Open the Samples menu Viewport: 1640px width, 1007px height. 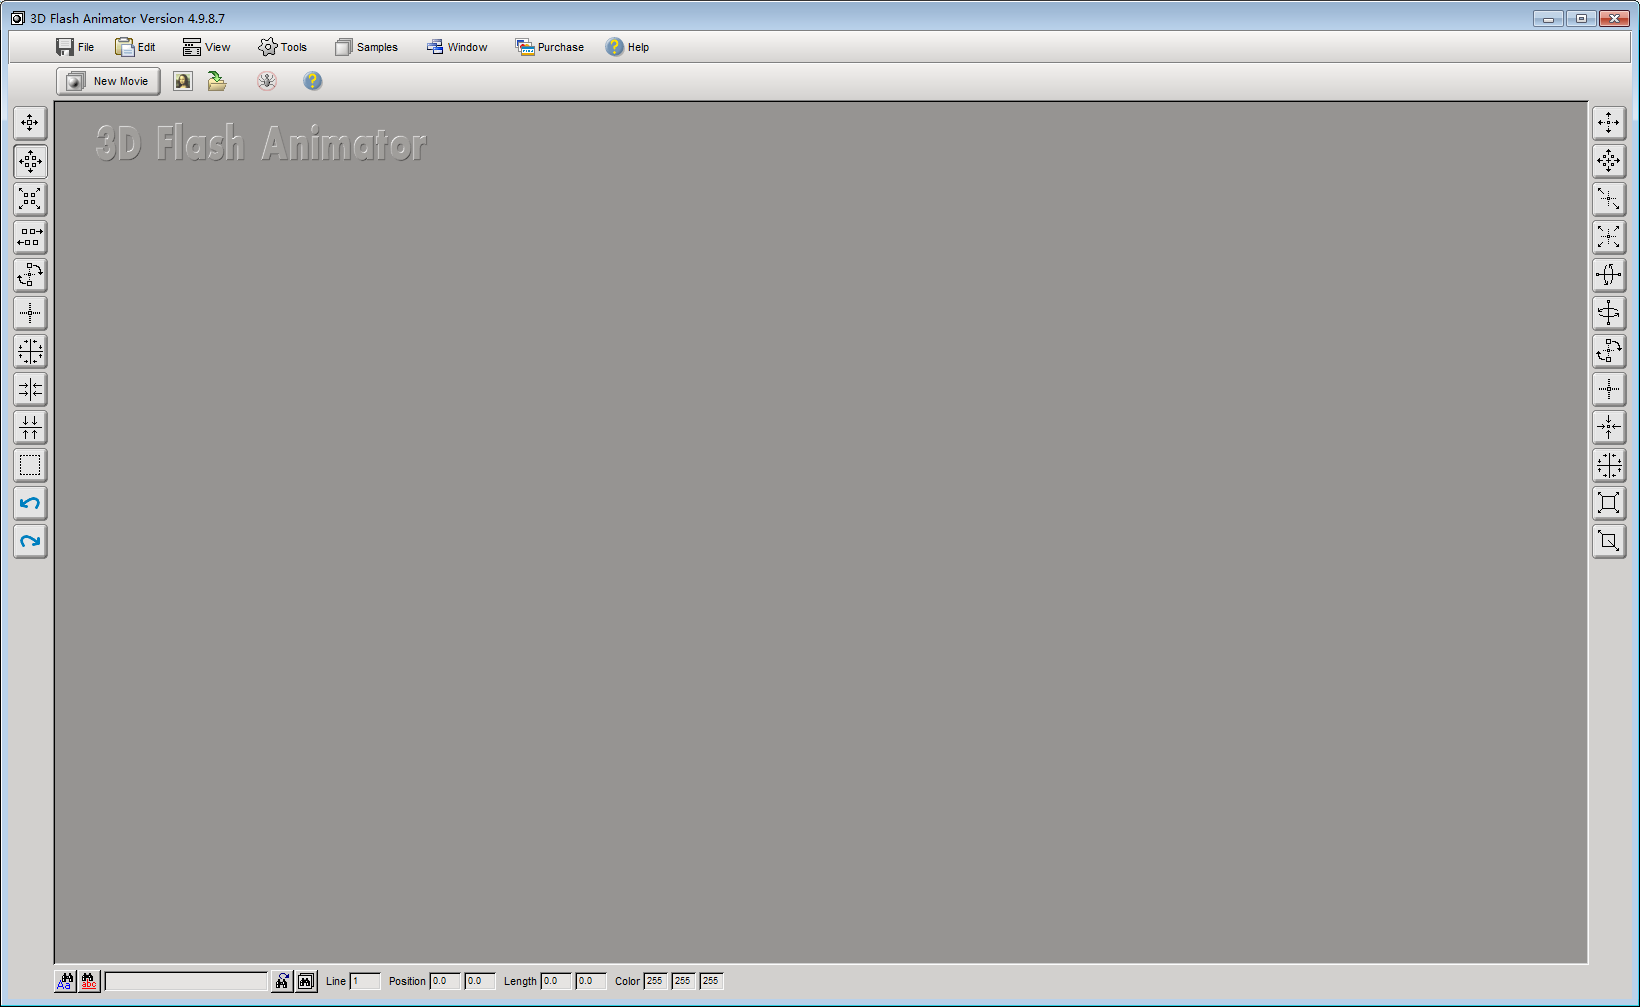[366, 47]
